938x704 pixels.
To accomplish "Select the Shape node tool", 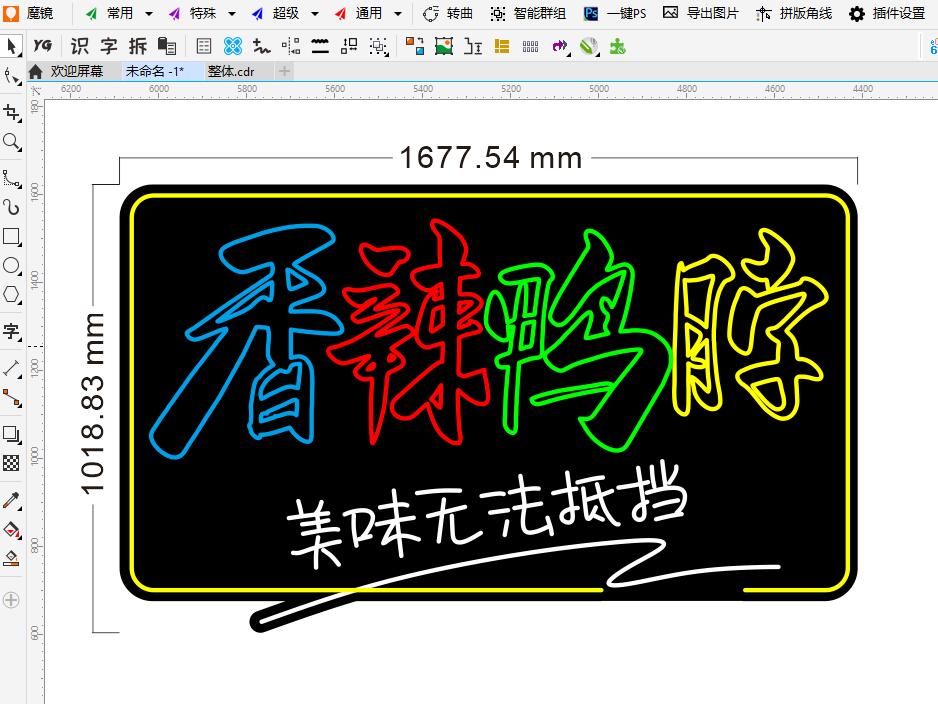I will 12,77.
